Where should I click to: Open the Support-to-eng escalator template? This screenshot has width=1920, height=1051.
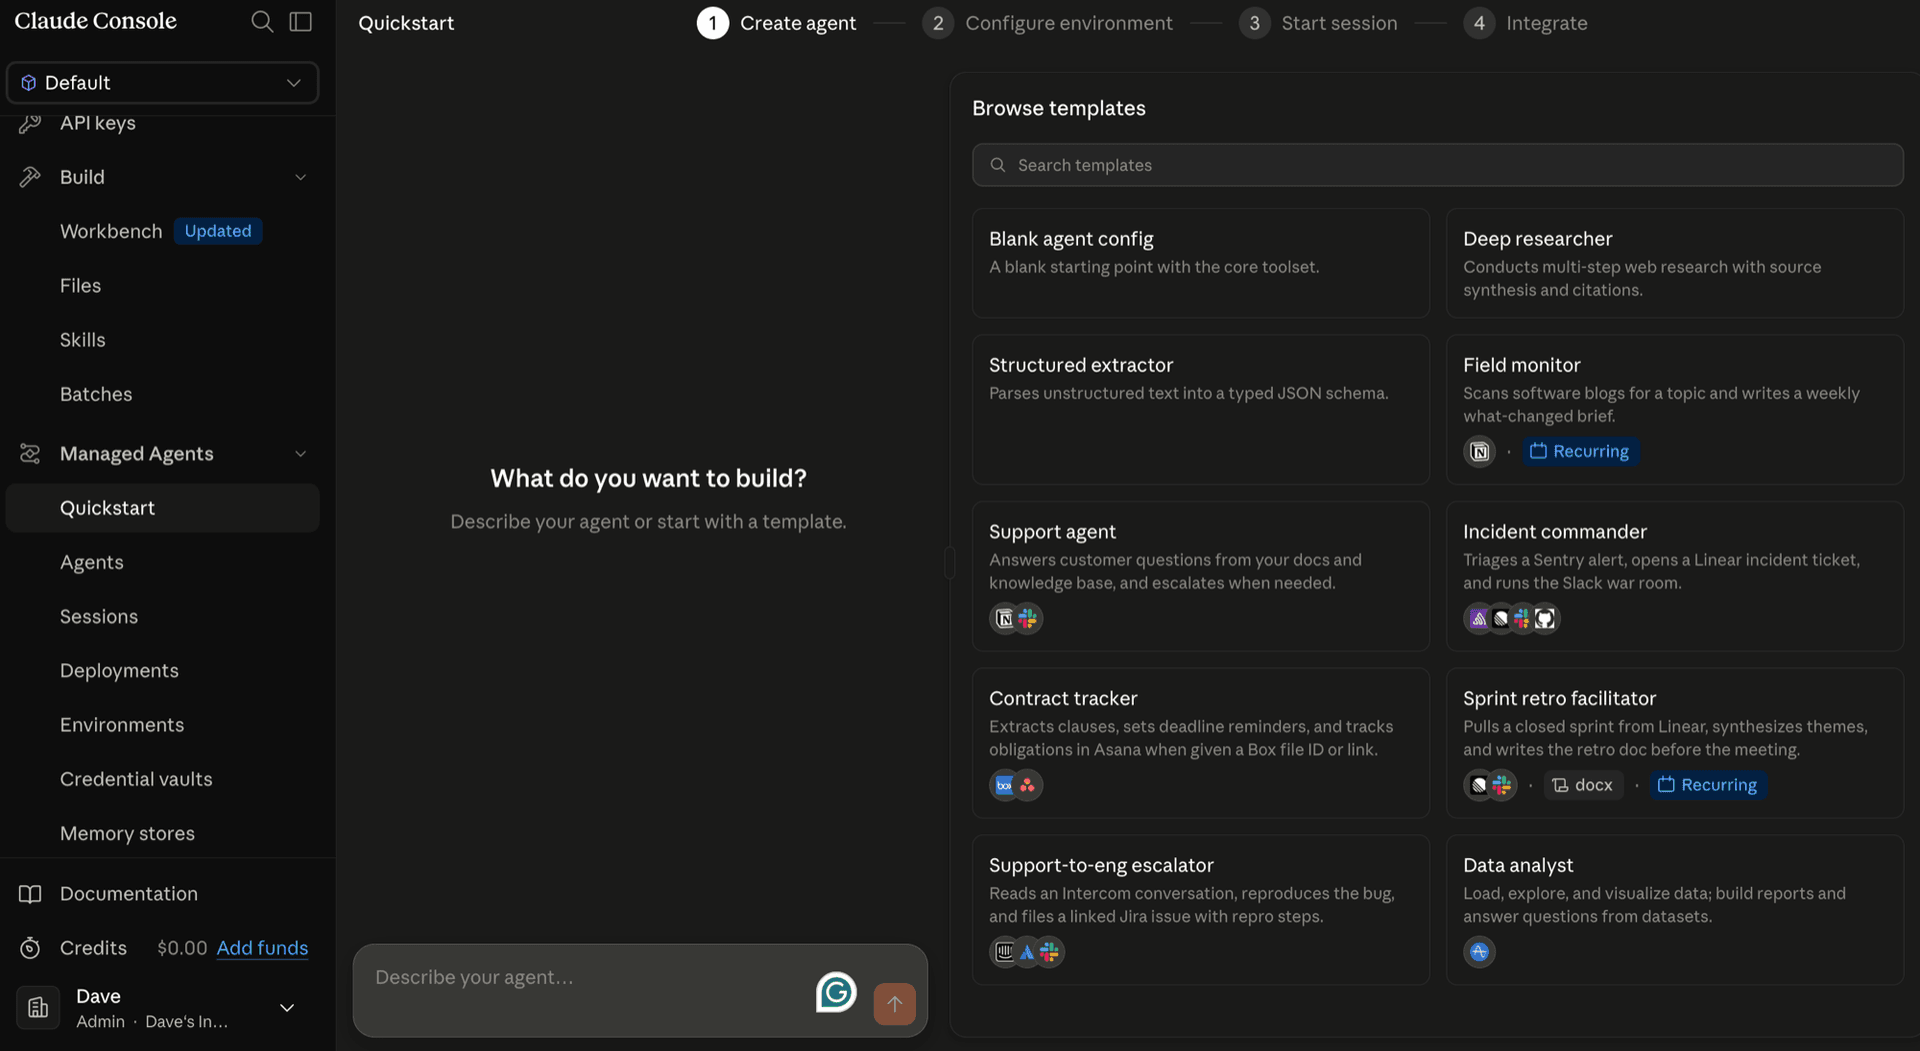1200,910
